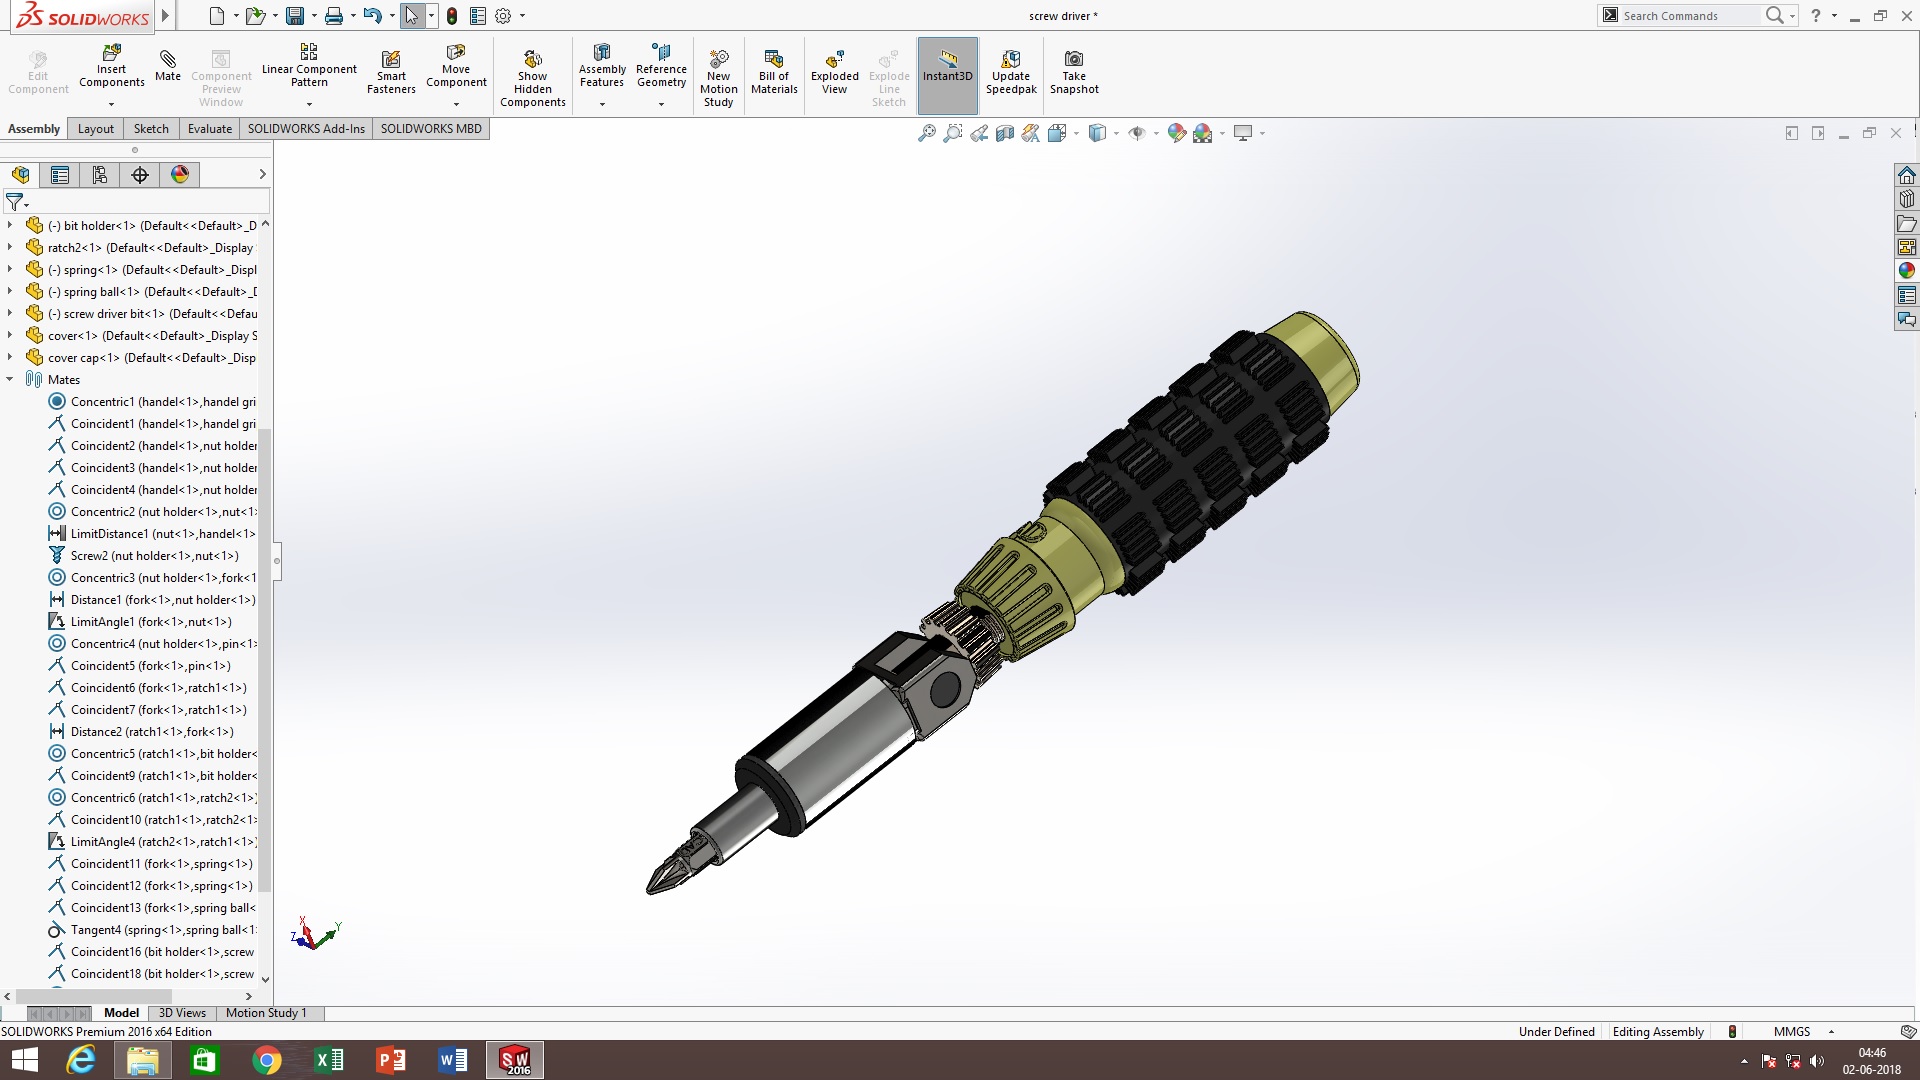Click the Rebuild traffic light icon
Viewport: 1920px width, 1080px height.
click(452, 16)
